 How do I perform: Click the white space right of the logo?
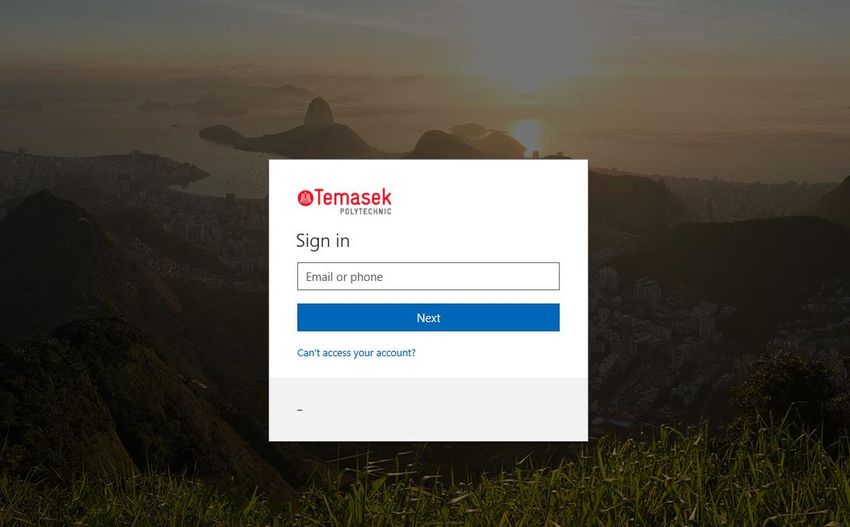point(488,201)
